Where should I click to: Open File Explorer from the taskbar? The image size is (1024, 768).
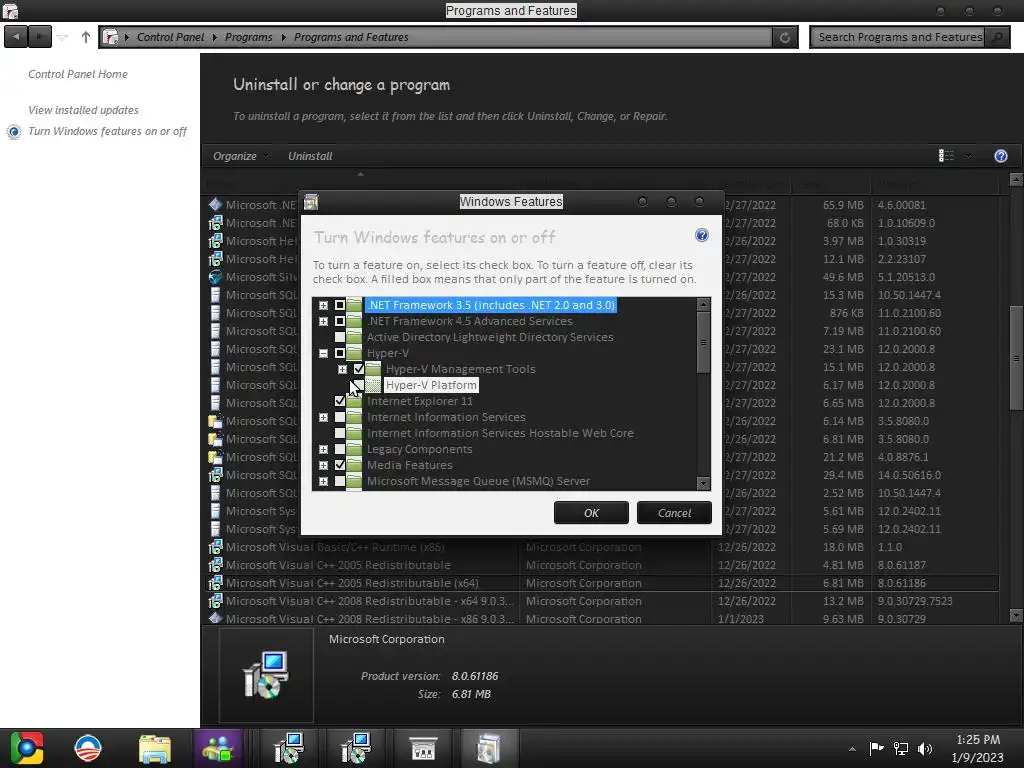155,748
